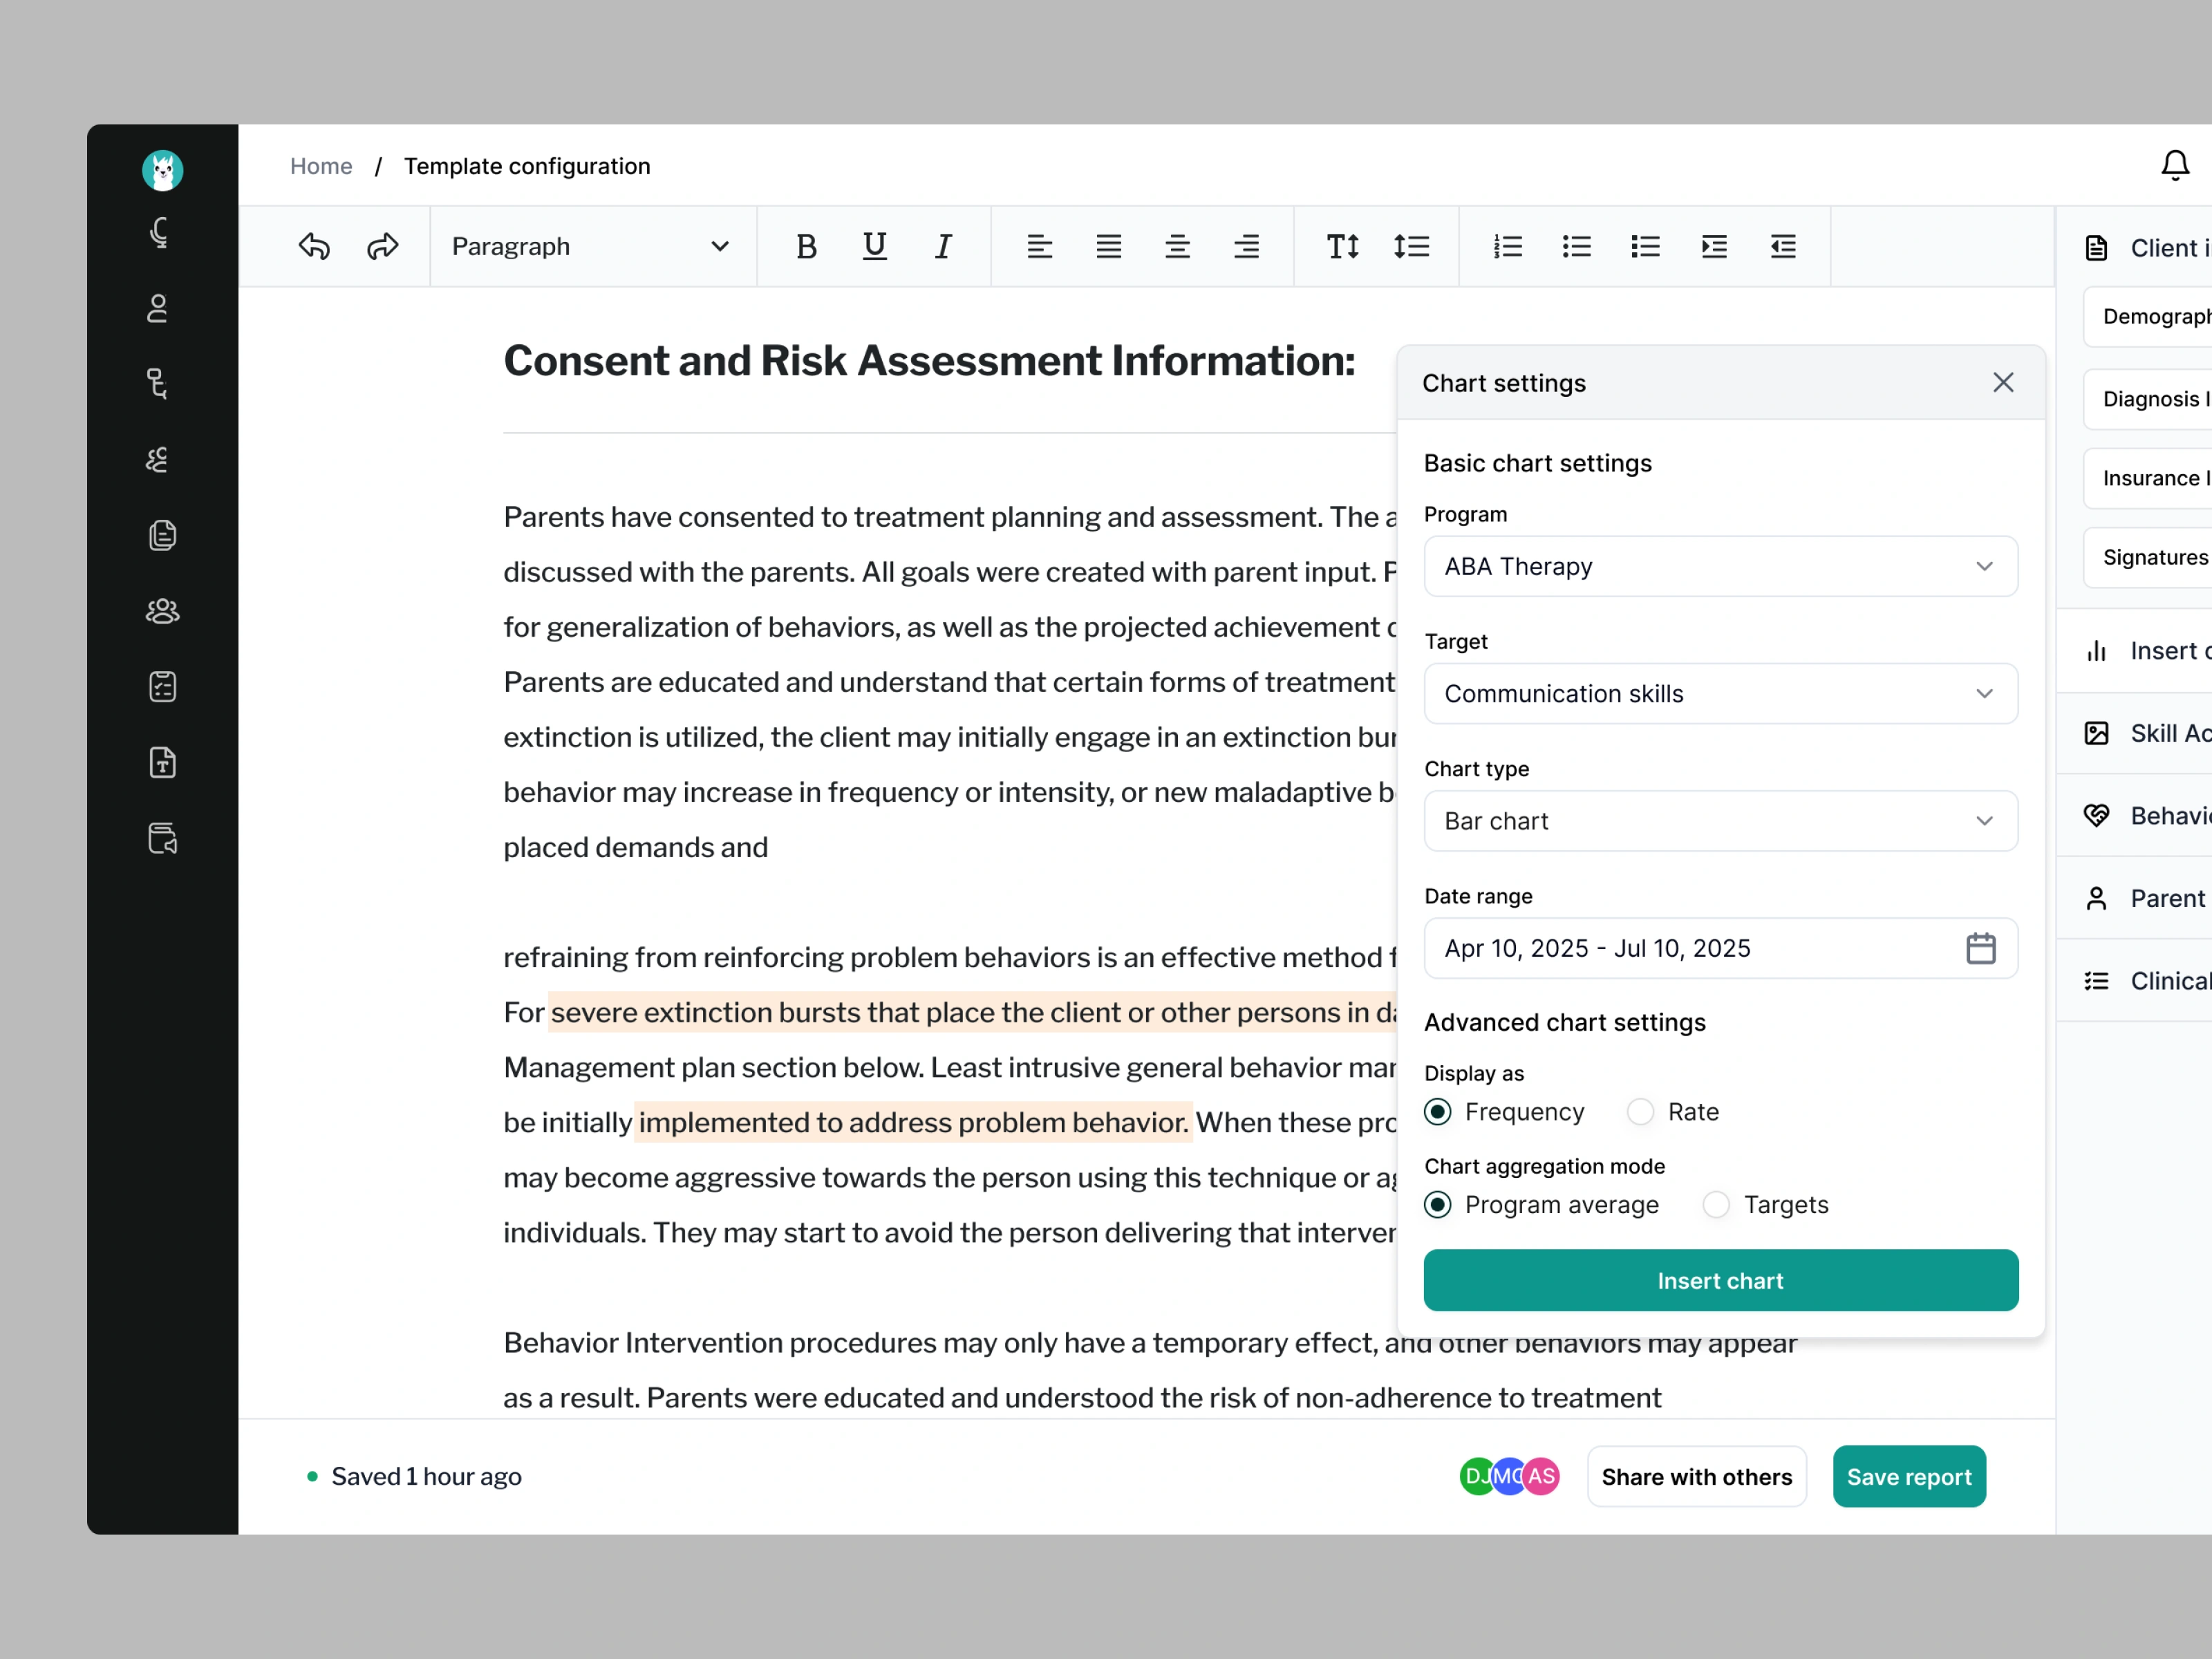Image resolution: width=2212 pixels, height=1659 pixels.
Task: Open the calendar date picker icon
Action: coord(1980,948)
